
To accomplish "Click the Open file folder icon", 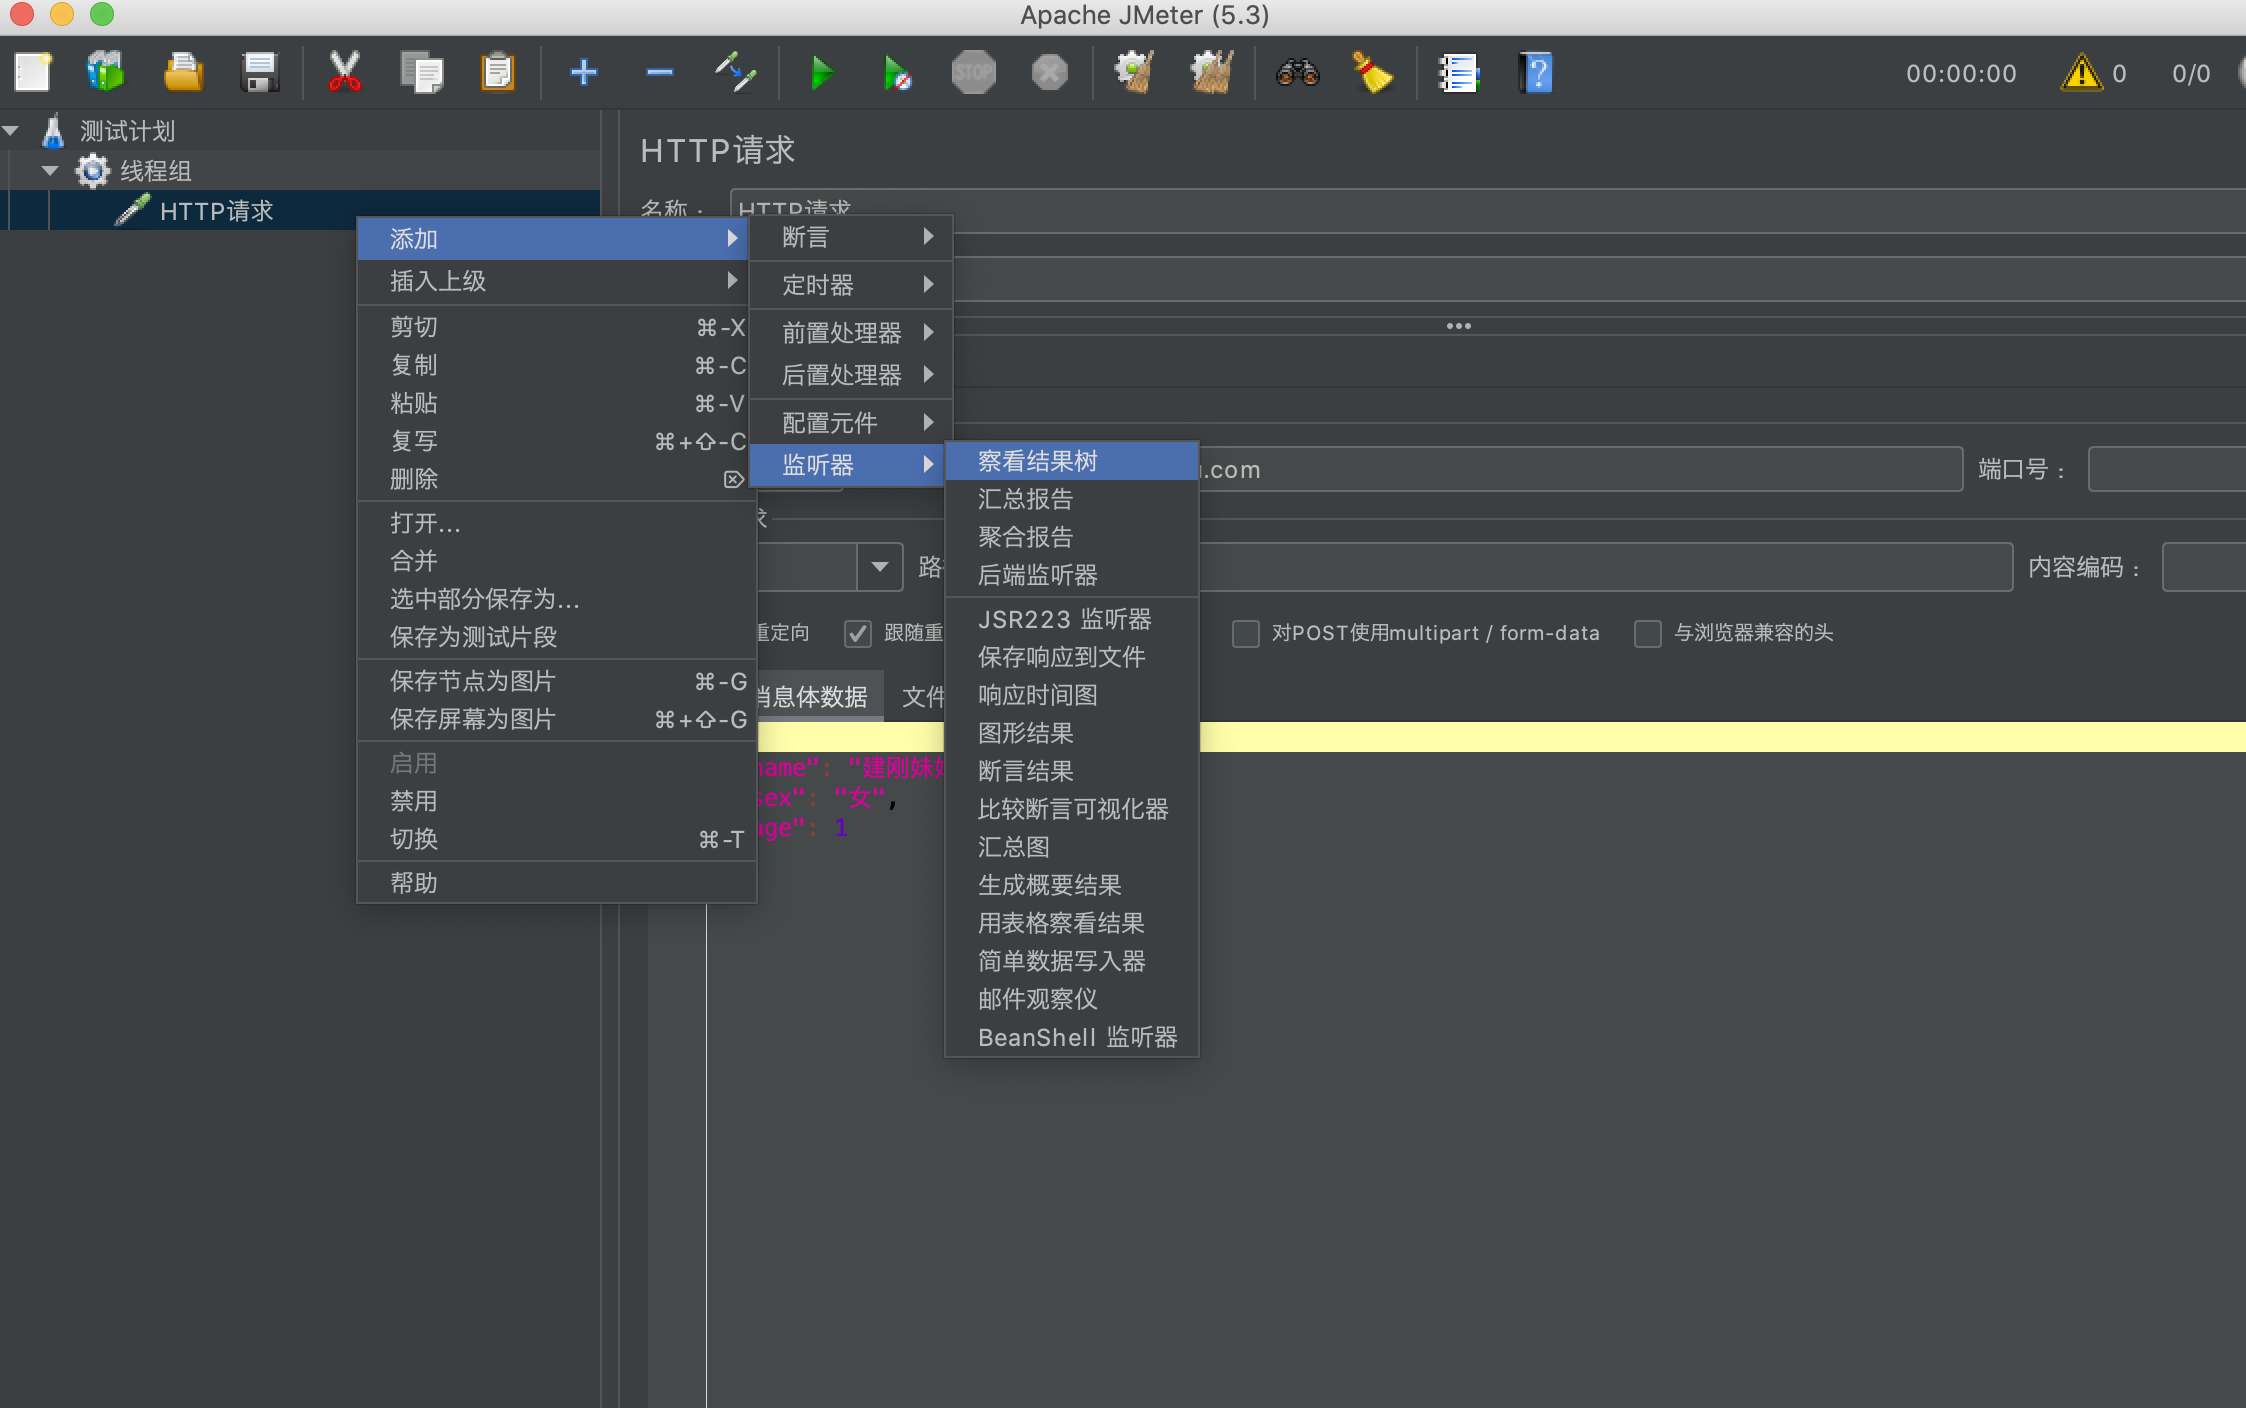I will click(x=183, y=72).
